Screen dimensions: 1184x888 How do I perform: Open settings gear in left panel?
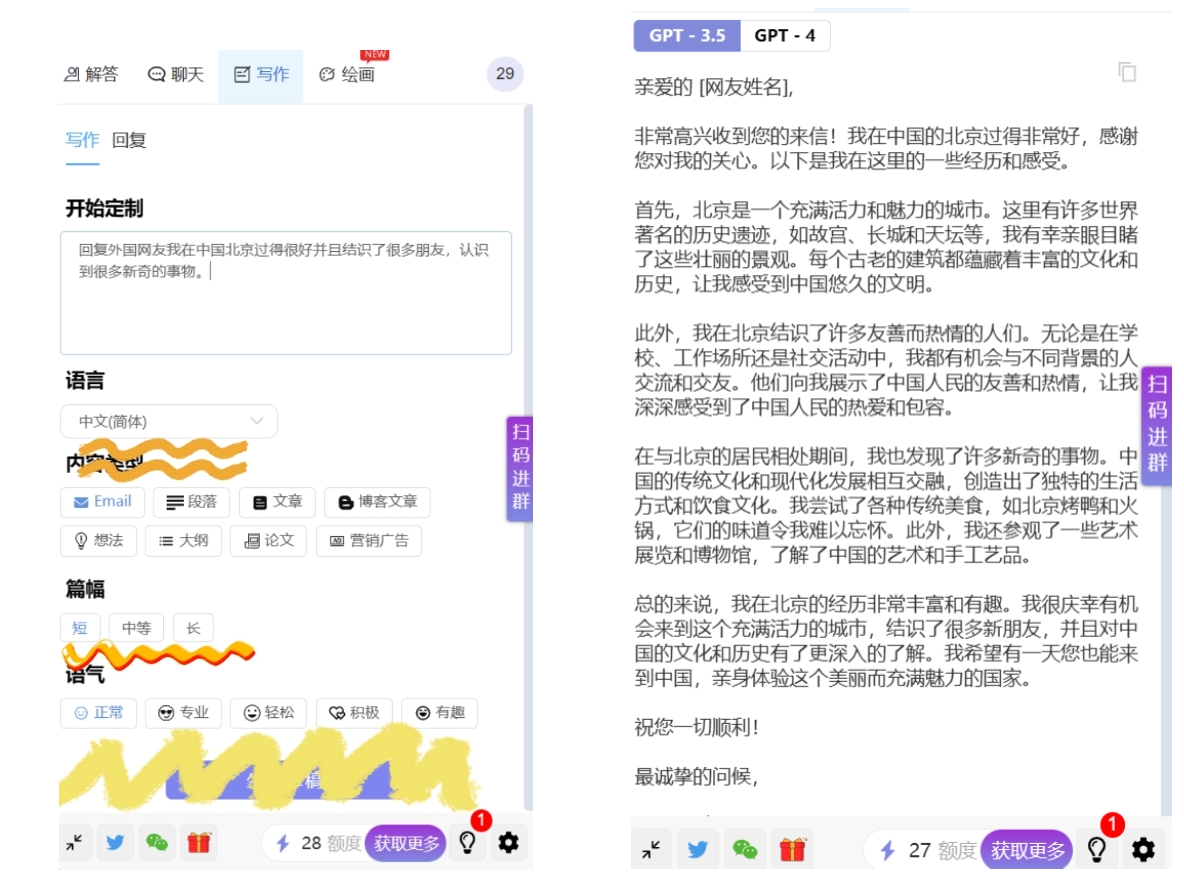tap(508, 843)
